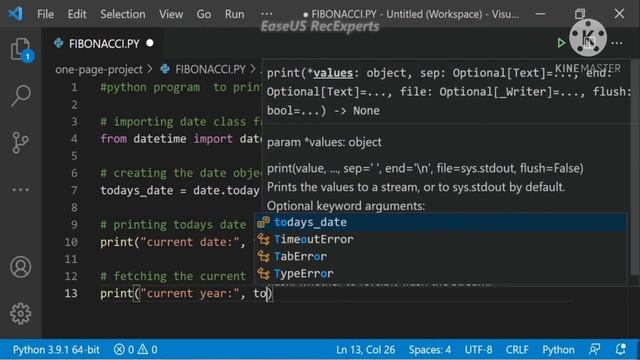
Task: Click one-page-project breadcrumb
Action: tap(99, 69)
